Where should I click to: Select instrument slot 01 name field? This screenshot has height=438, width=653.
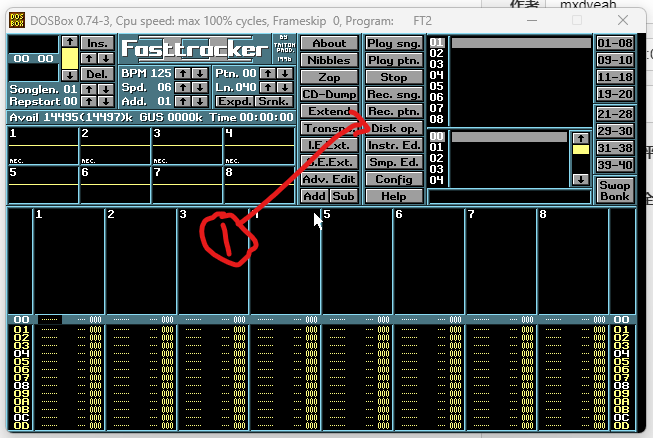coord(521,42)
